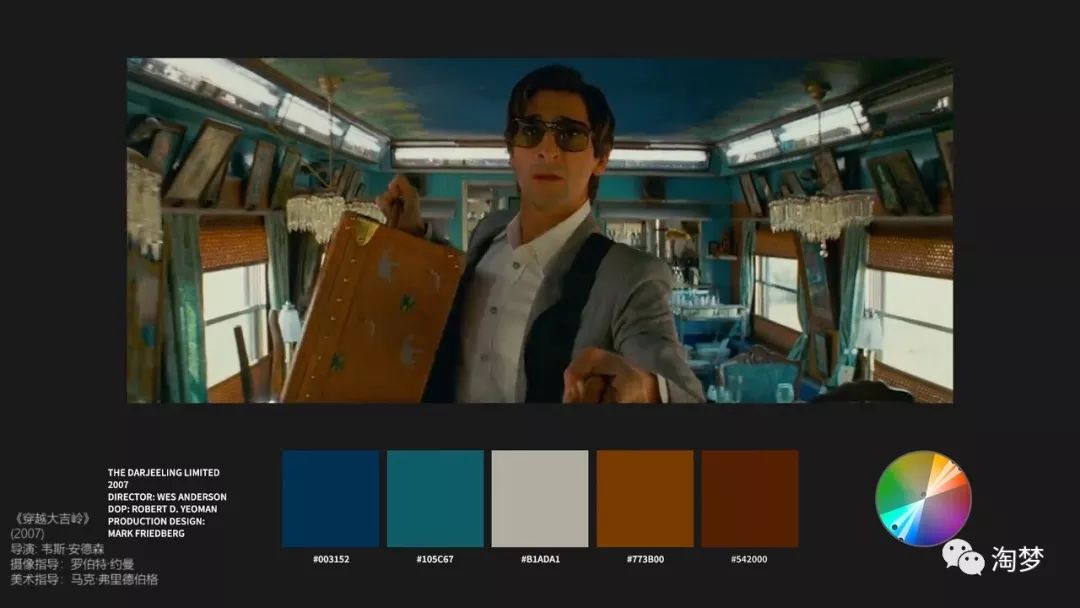Click the #105C67 hex code label
The height and width of the screenshot is (608, 1080).
coord(435,559)
